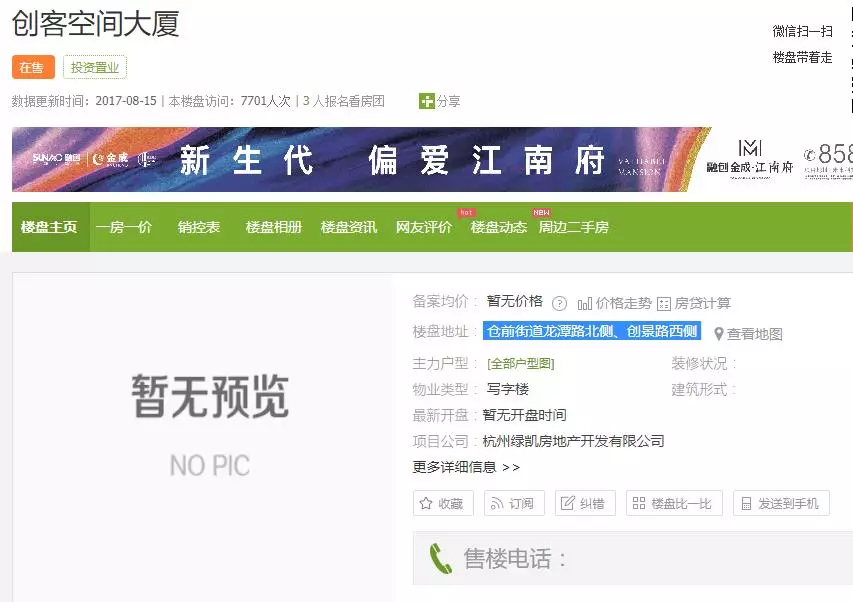This screenshot has height=602, width=853.
Task: Click the 发送到手机 mobile icon
Action: click(x=745, y=504)
